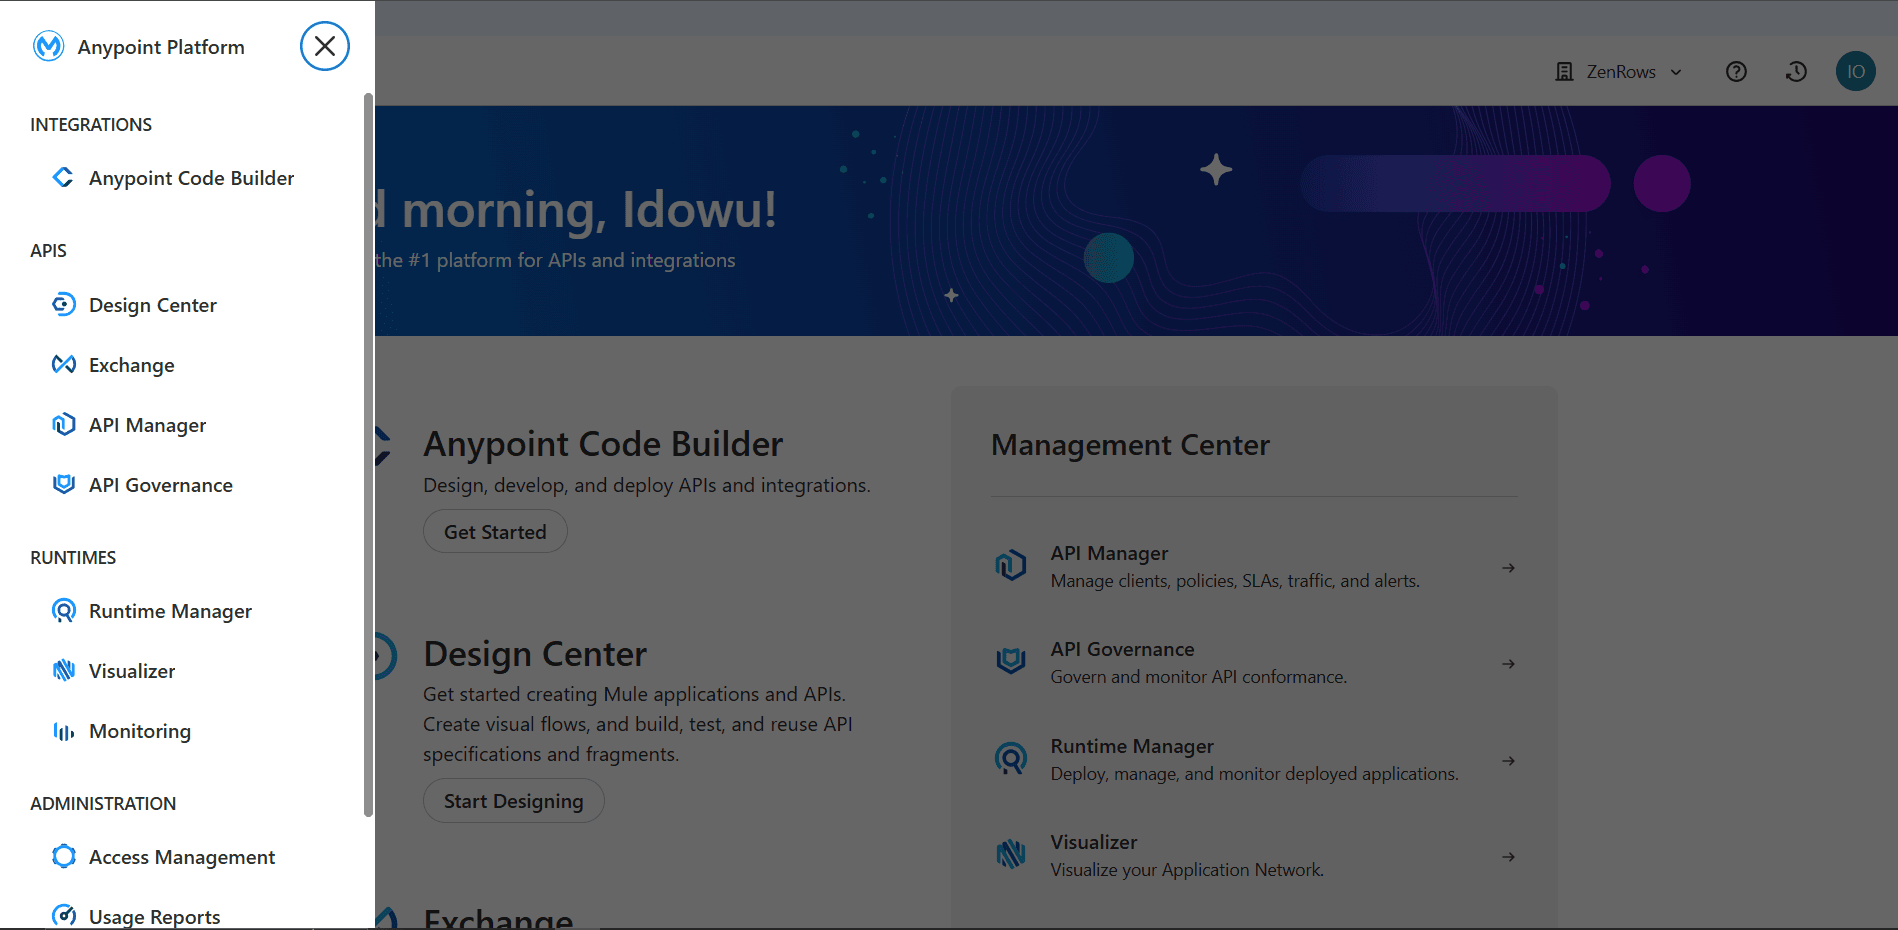Viewport: 1898px width, 930px height.
Task: Click the ADMINISTRATION section label
Action: coord(103,804)
